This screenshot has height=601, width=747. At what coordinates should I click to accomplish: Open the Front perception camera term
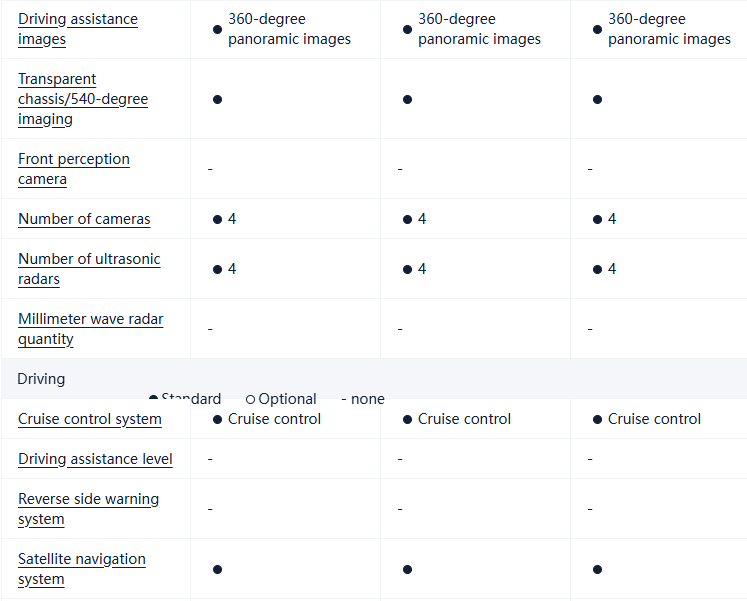point(74,169)
